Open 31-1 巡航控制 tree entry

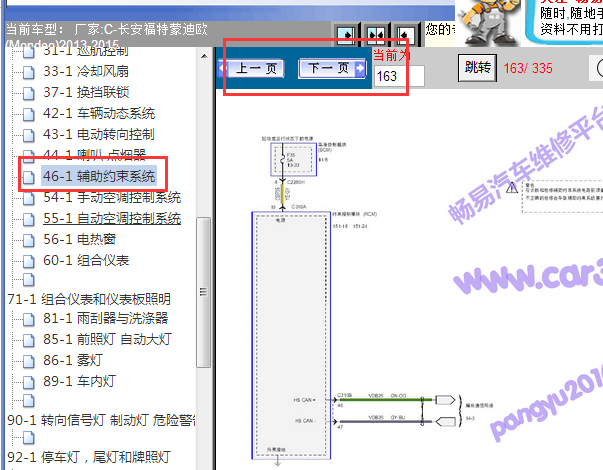85,51
